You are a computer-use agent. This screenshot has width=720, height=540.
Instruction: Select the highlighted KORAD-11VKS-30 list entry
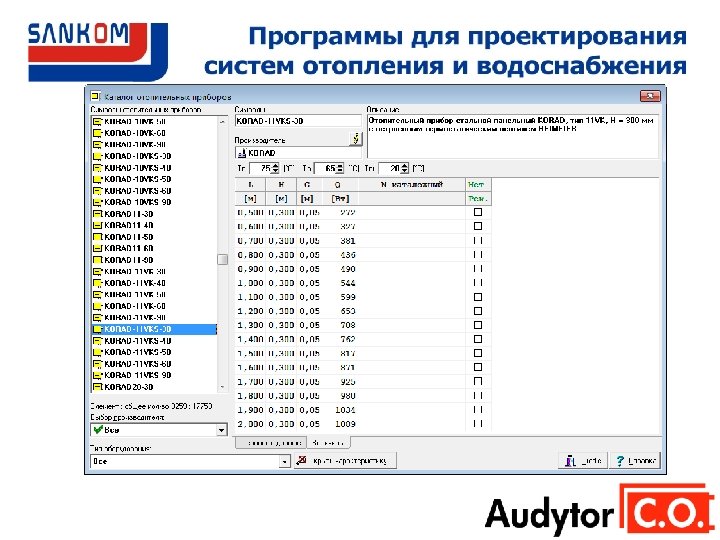point(154,329)
